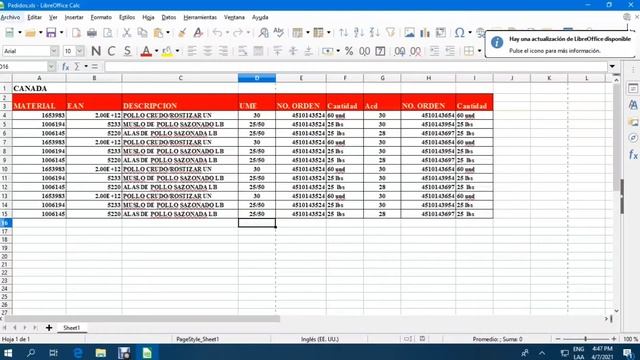Toggle align top vertical alignment

278,51
